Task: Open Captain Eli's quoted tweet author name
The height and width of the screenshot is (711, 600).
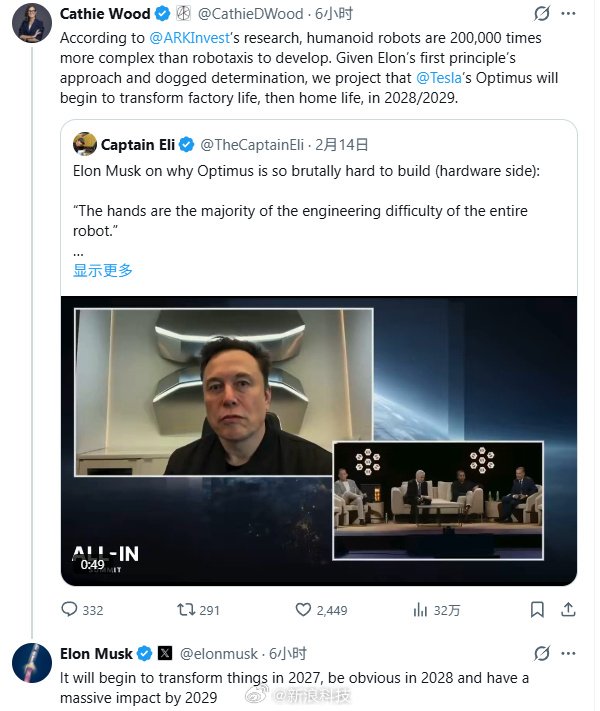Action: [138, 144]
